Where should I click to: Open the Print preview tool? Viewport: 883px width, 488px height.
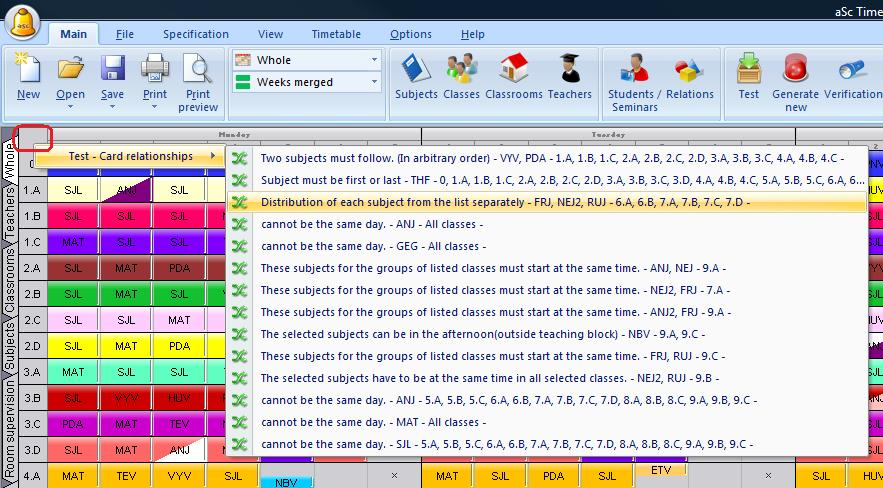198,72
